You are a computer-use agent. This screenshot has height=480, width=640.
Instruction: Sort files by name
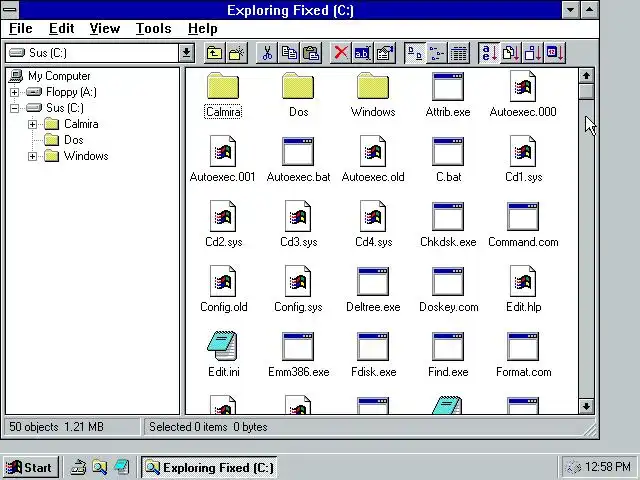click(489, 53)
